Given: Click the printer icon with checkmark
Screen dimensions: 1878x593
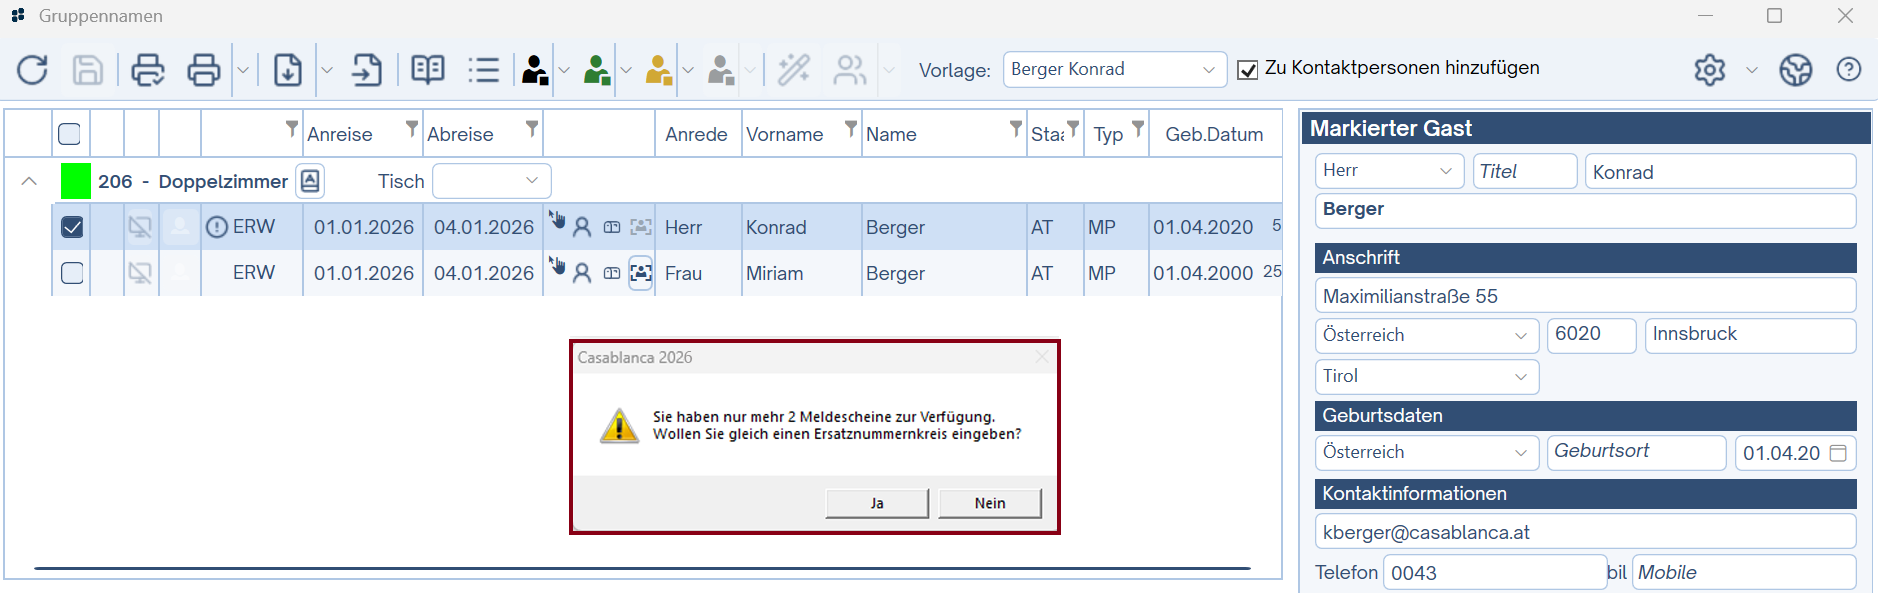Looking at the screenshot, I should tap(148, 70).
